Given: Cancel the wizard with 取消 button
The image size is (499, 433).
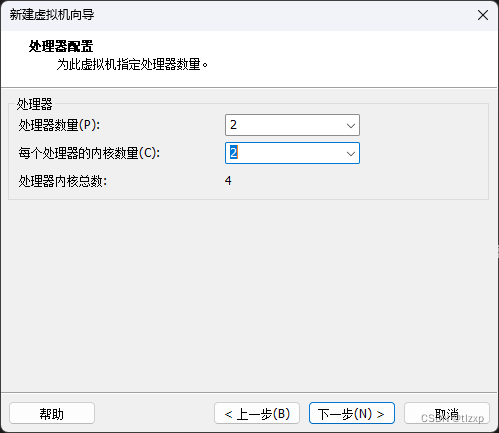Looking at the screenshot, I should click(x=447, y=413).
